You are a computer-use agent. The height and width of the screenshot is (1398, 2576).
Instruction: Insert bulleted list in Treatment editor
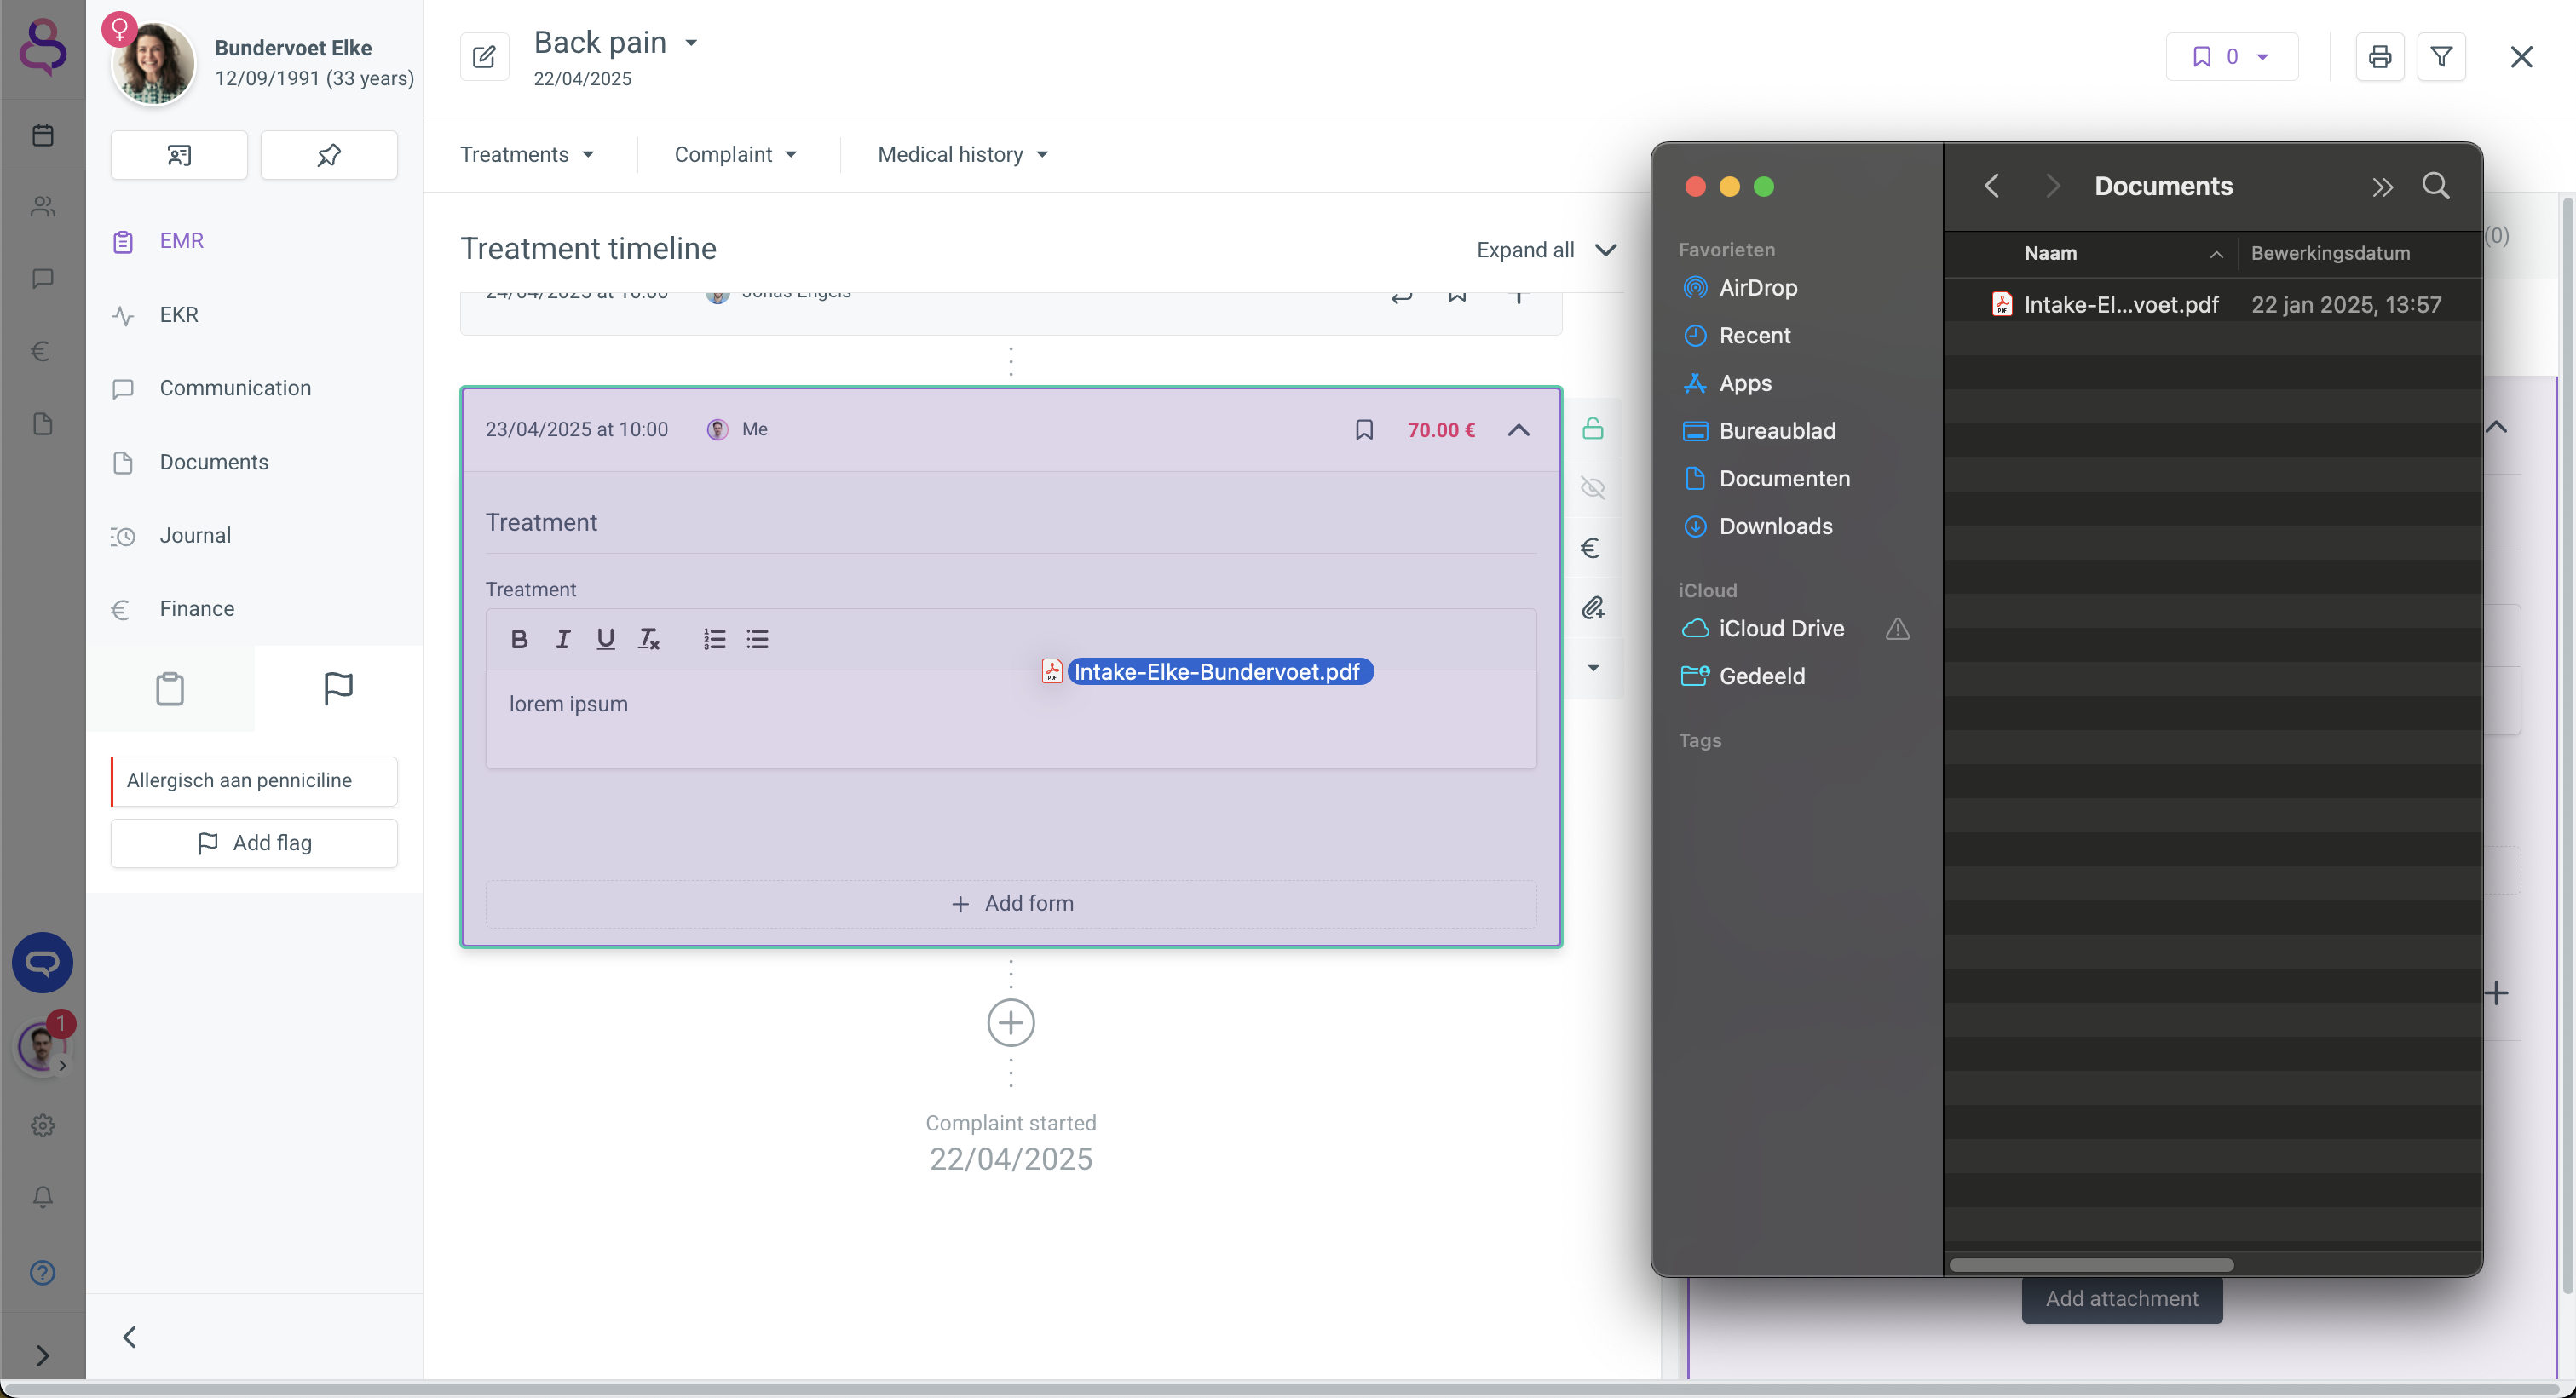757,639
